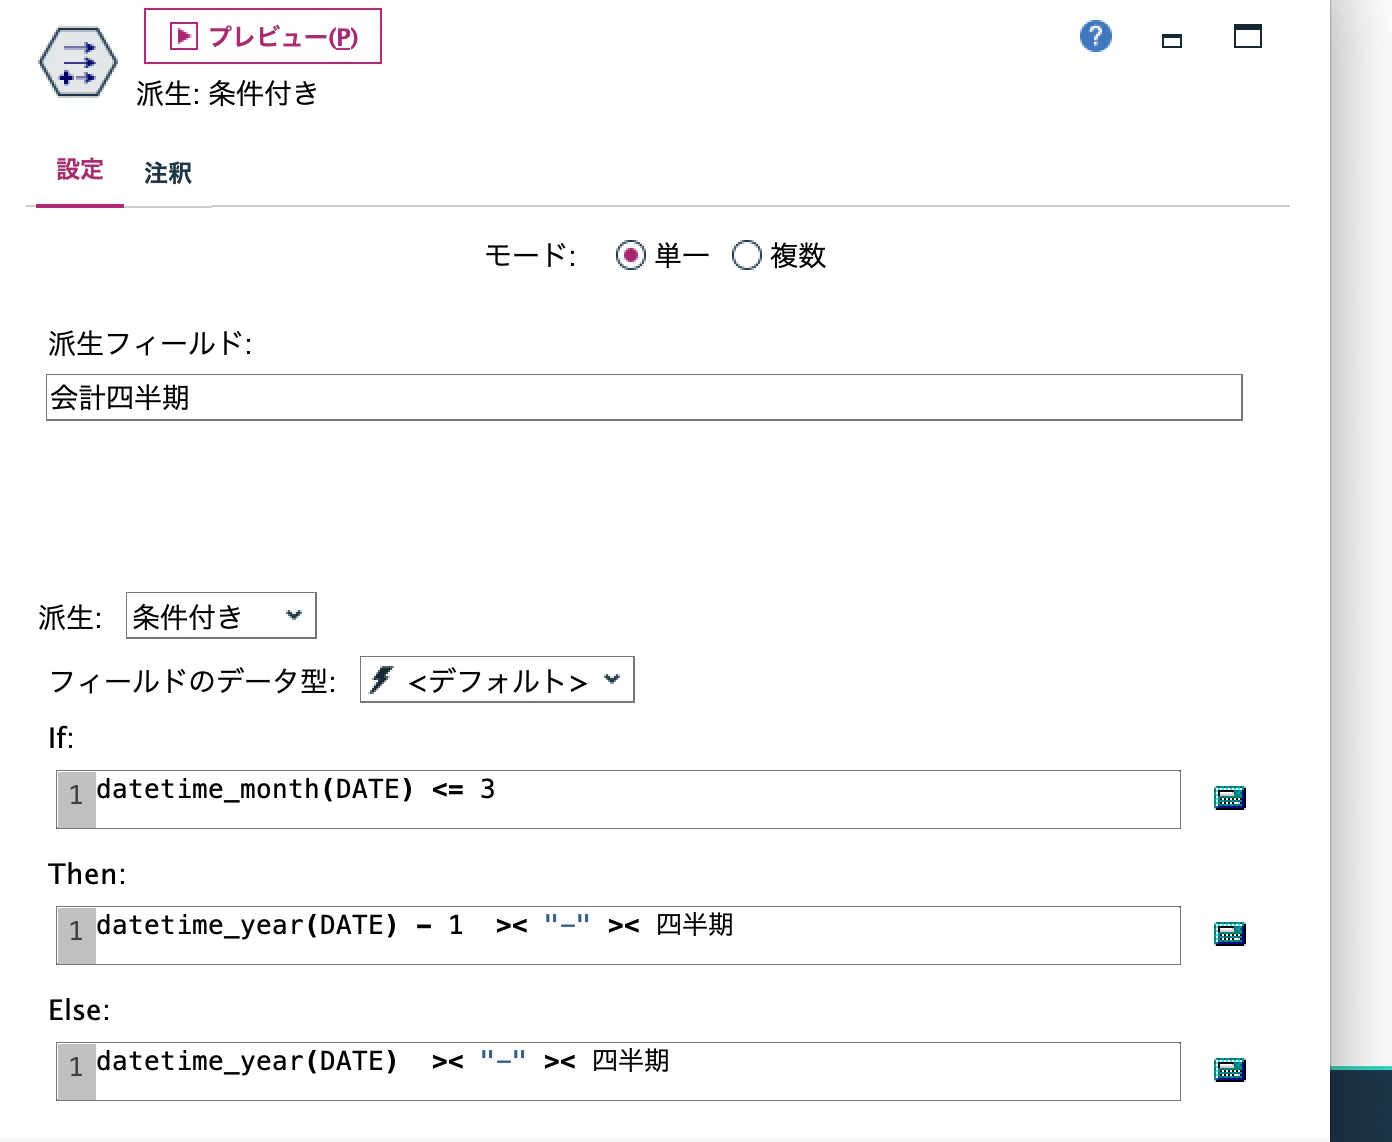Expand the 条件付き dropdown chevron
The image size is (1392, 1142).
click(x=293, y=615)
